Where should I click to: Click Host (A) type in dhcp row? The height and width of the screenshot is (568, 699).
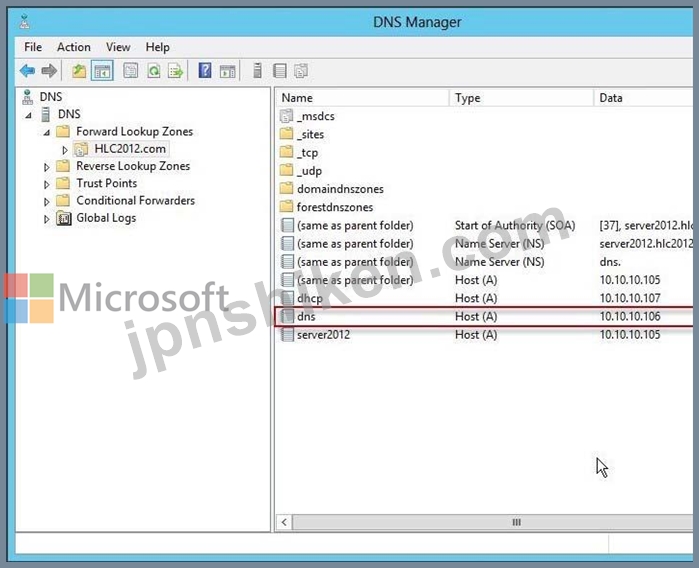(476, 298)
